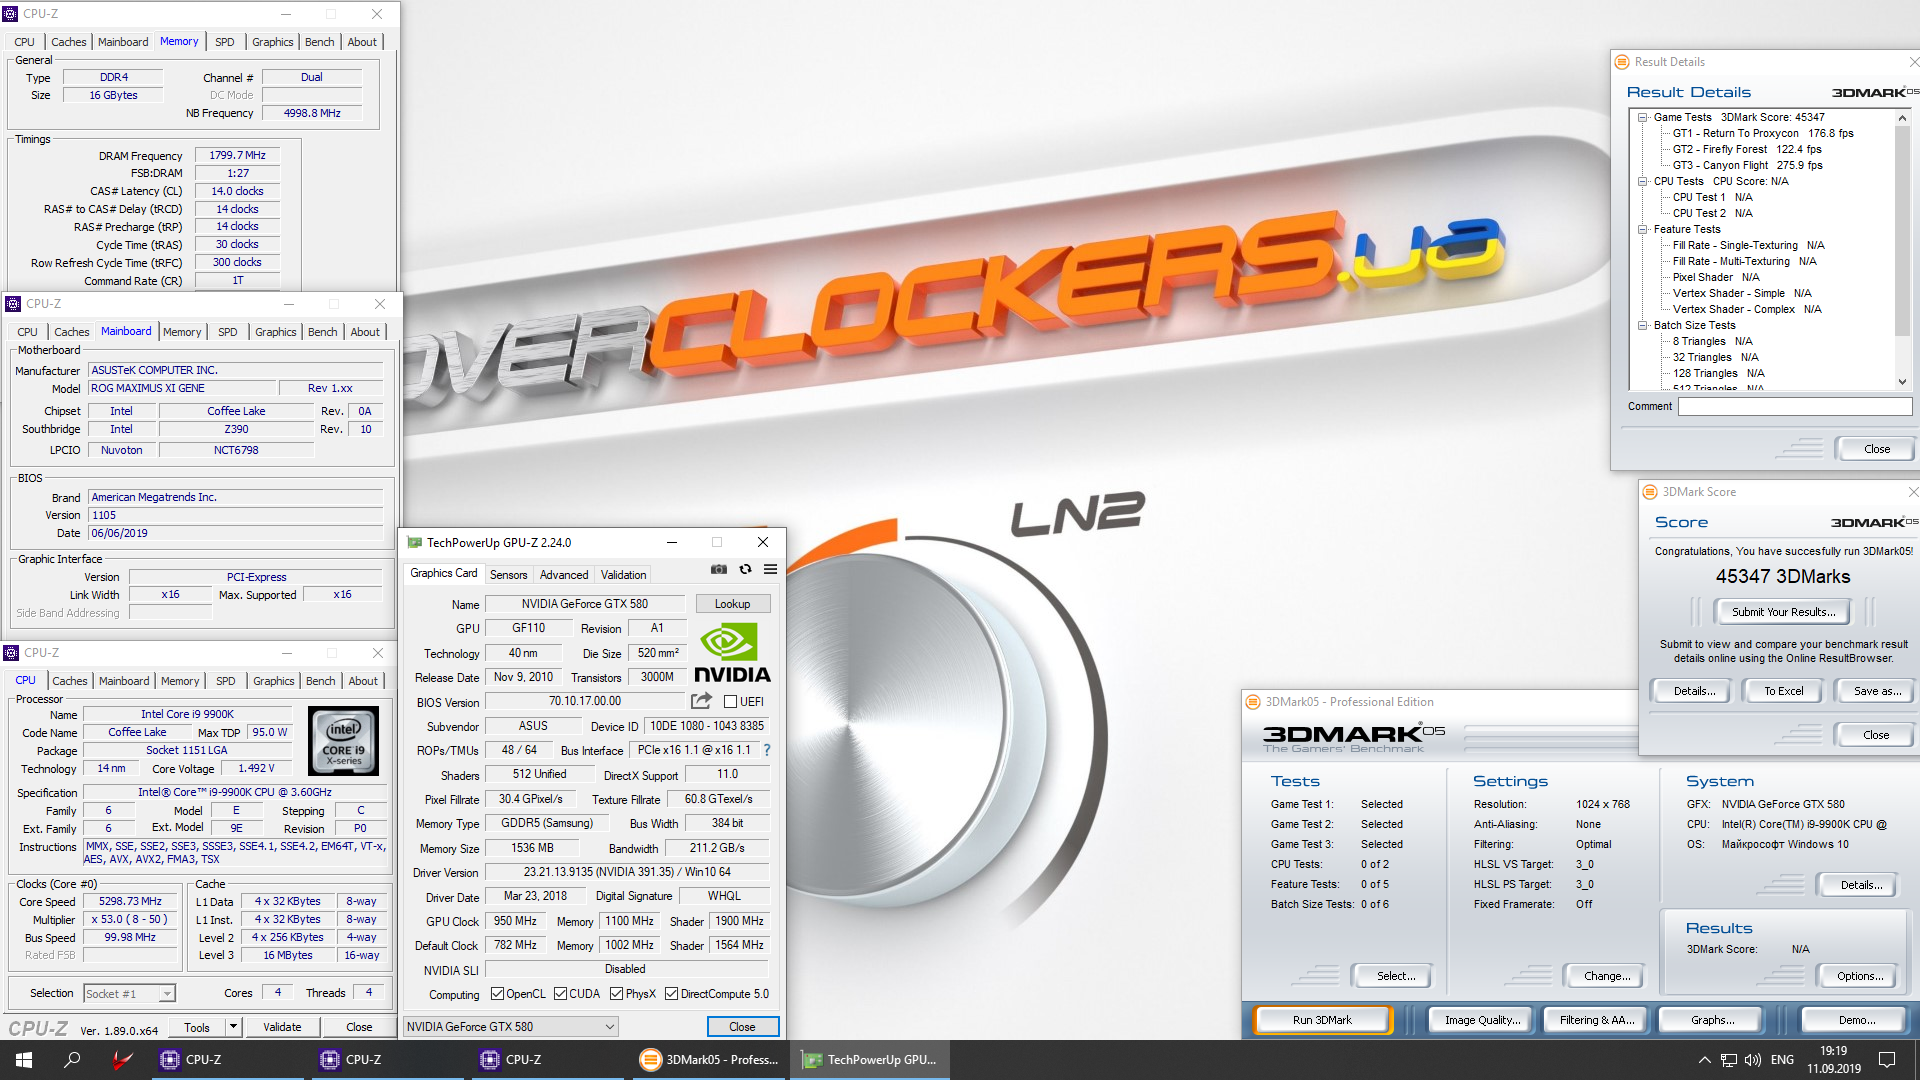This screenshot has width=1920, height=1080.
Task: Click Run 3DMark button
Action: (x=1322, y=1020)
